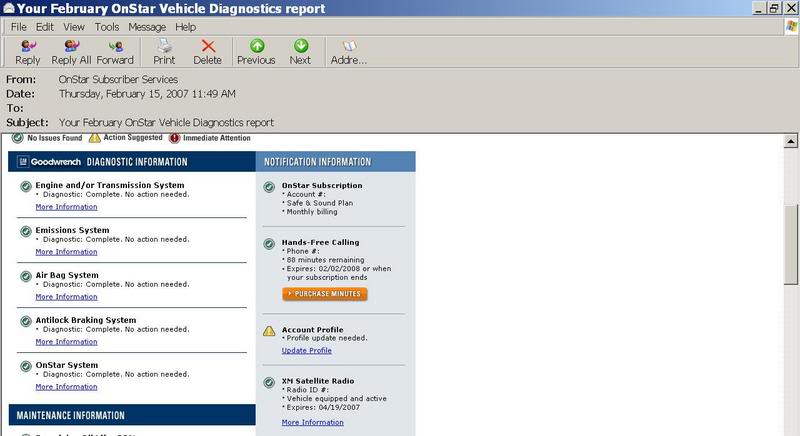Click the sender name OnStar Subscriber Services
800x436 pixels.
click(x=118, y=80)
